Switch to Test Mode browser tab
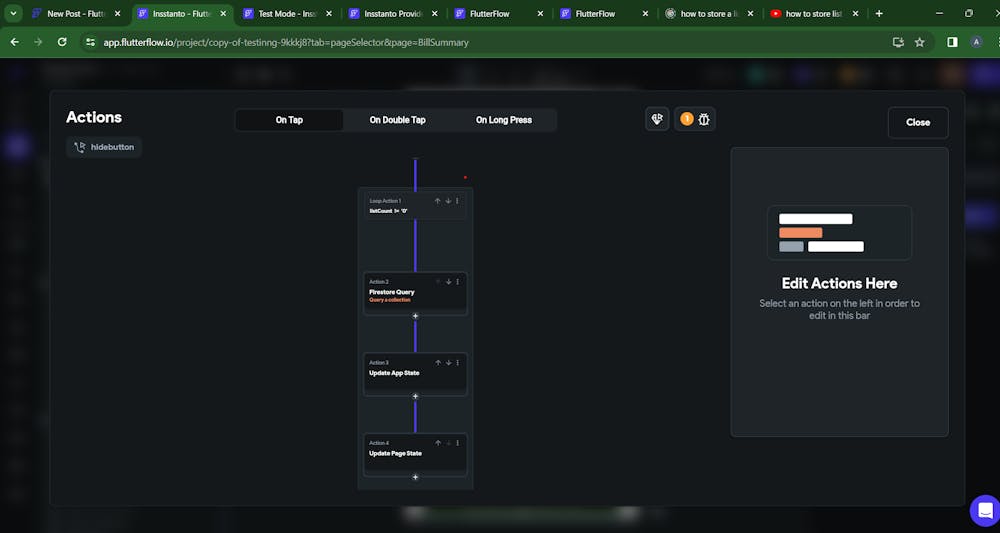The width and height of the screenshot is (1000, 533). click(288, 13)
